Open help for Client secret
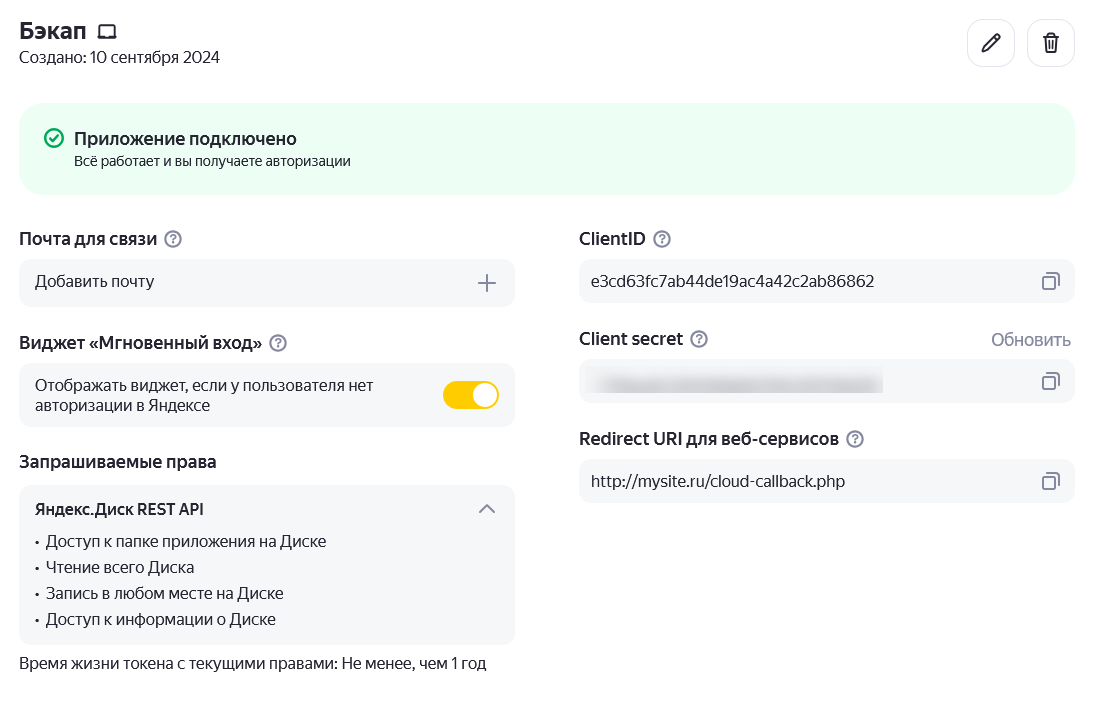 click(699, 339)
